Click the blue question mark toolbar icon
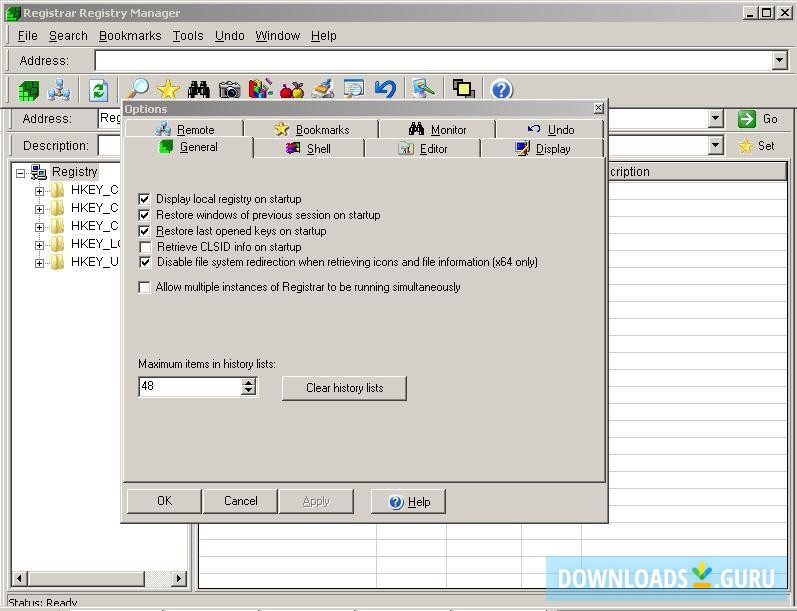This screenshot has height=611, width=797. click(x=501, y=90)
